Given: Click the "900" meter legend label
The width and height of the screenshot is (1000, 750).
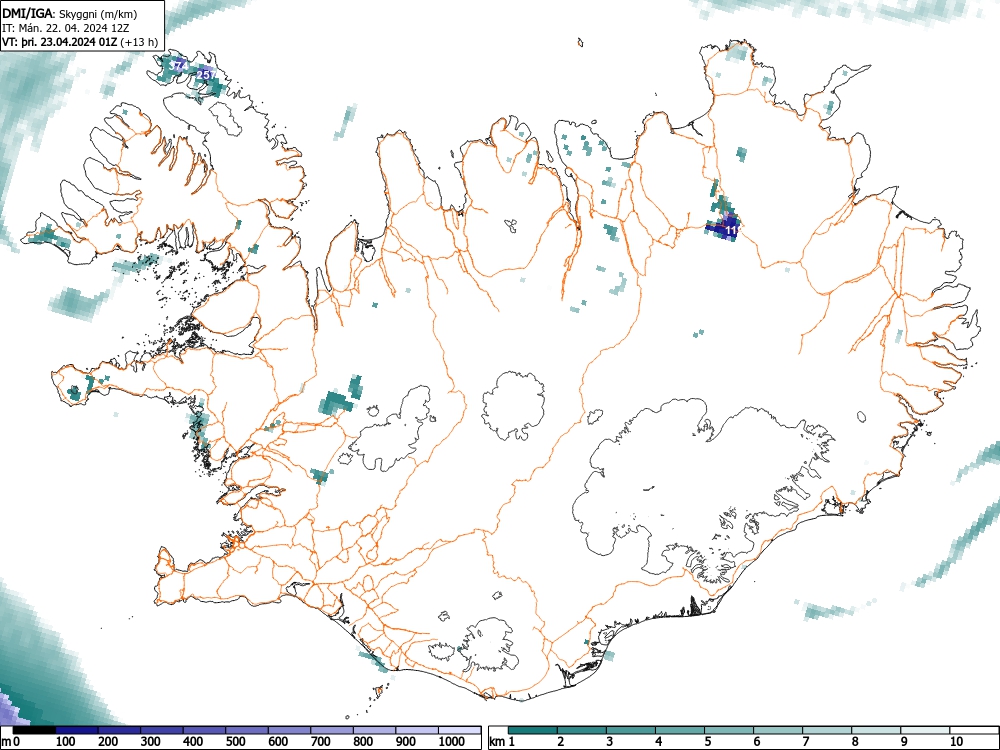Looking at the screenshot, I should tap(406, 742).
